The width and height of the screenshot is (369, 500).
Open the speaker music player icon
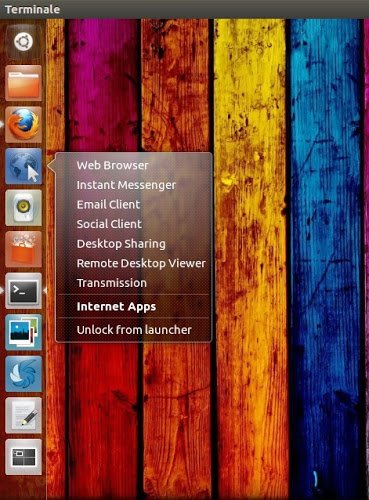click(23, 208)
